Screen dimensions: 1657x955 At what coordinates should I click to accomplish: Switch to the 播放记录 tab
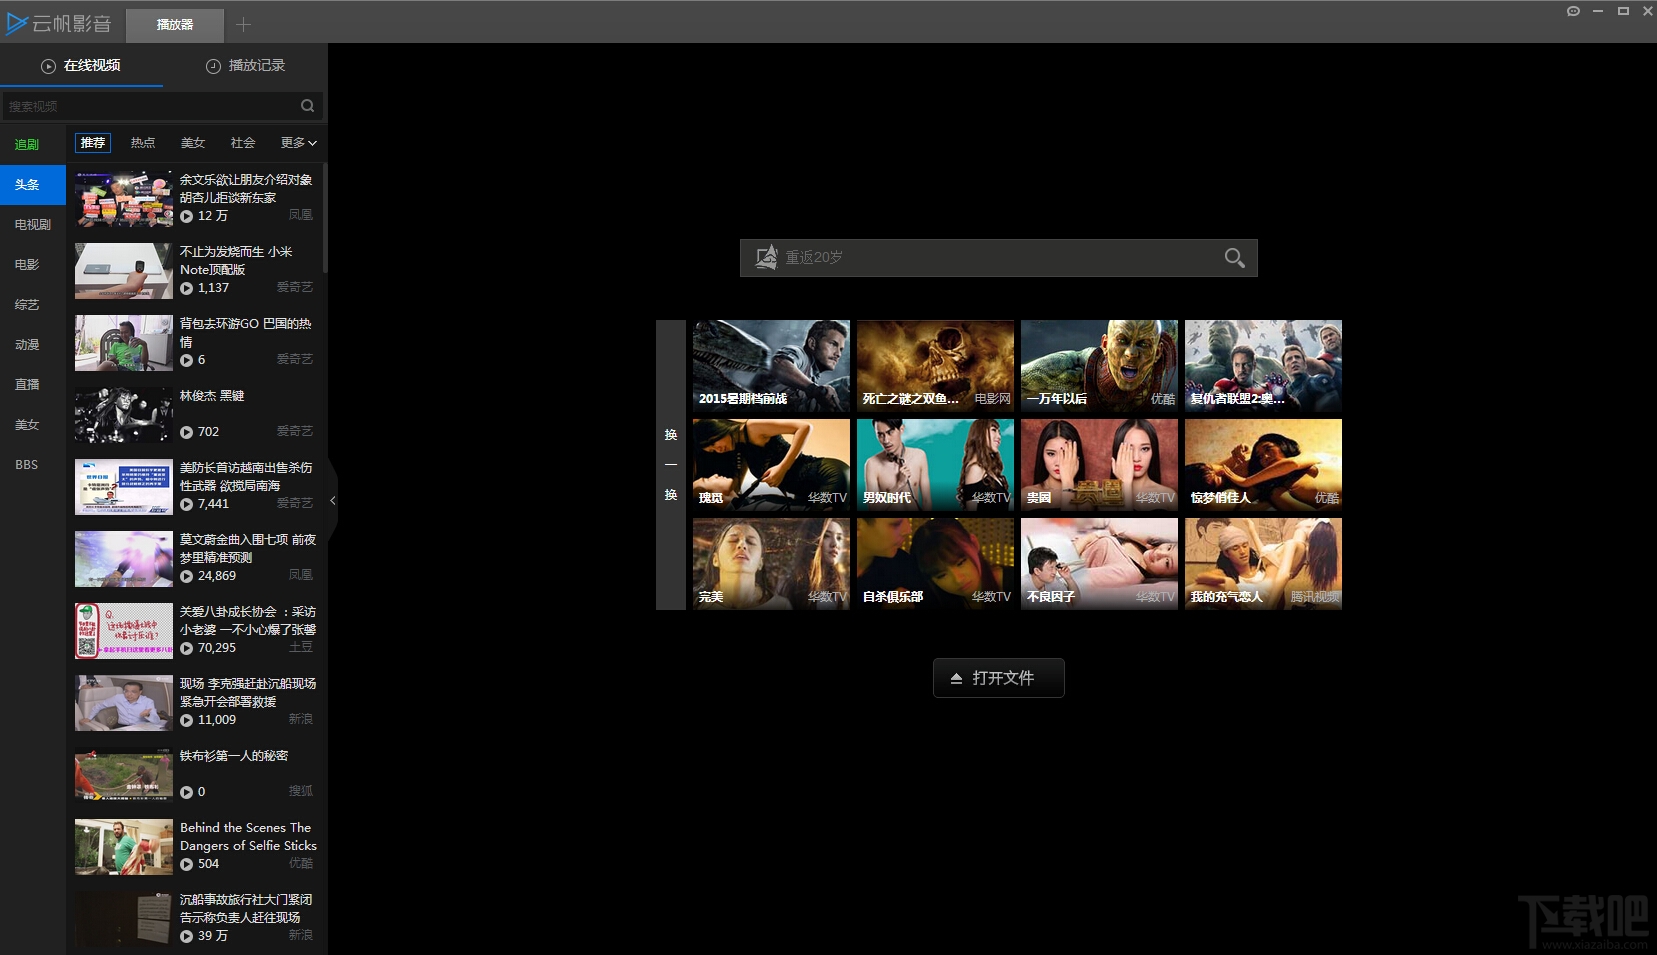tap(245, 65)
